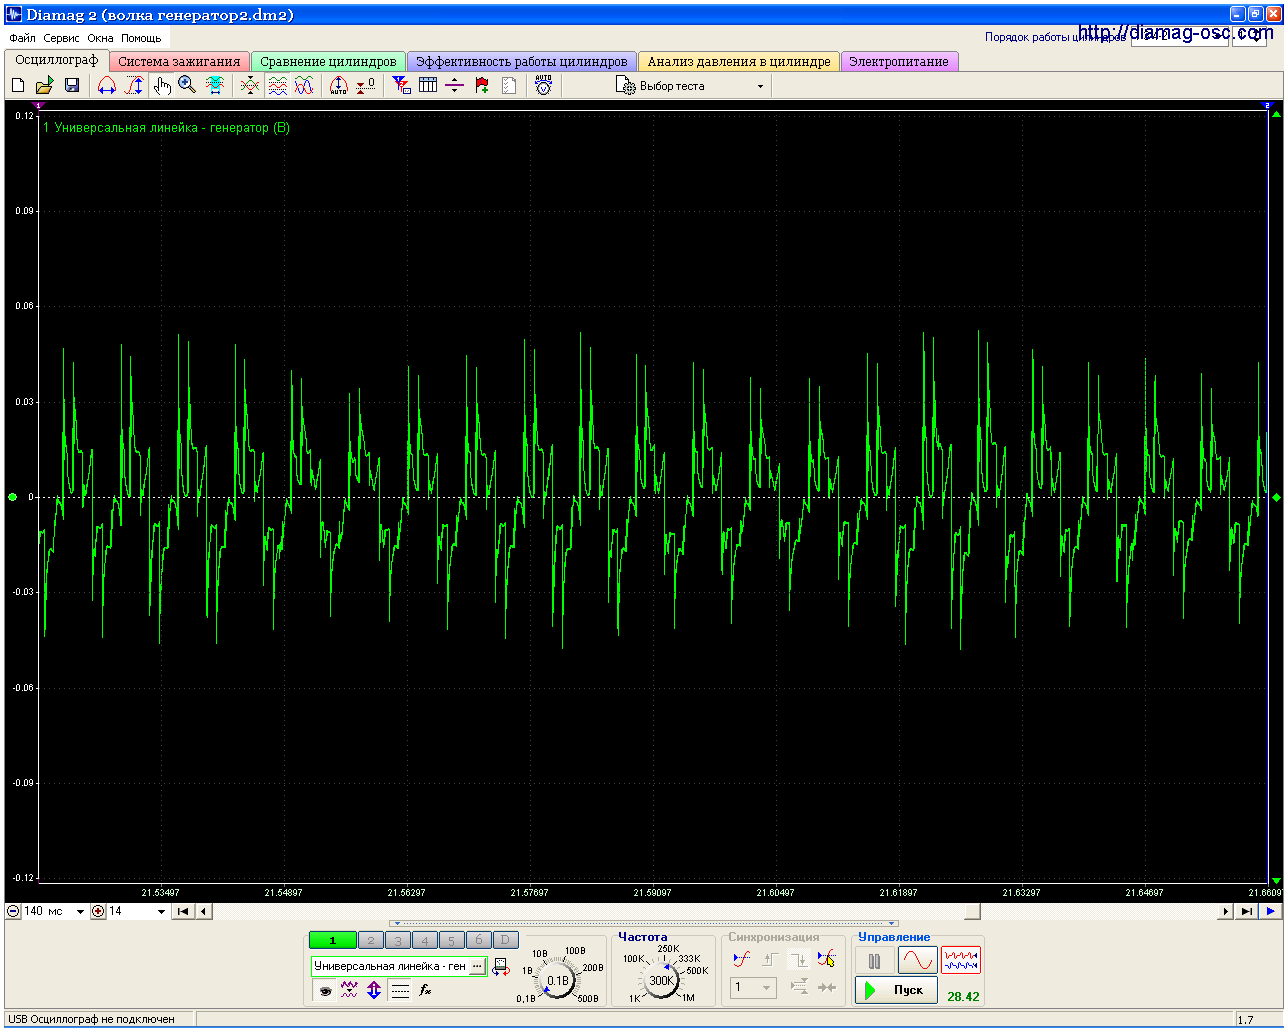Screen dimensions: 1288x1032
Task: Click horizontal timeline scrollbar thumb
Action: [x=972, y=912]
